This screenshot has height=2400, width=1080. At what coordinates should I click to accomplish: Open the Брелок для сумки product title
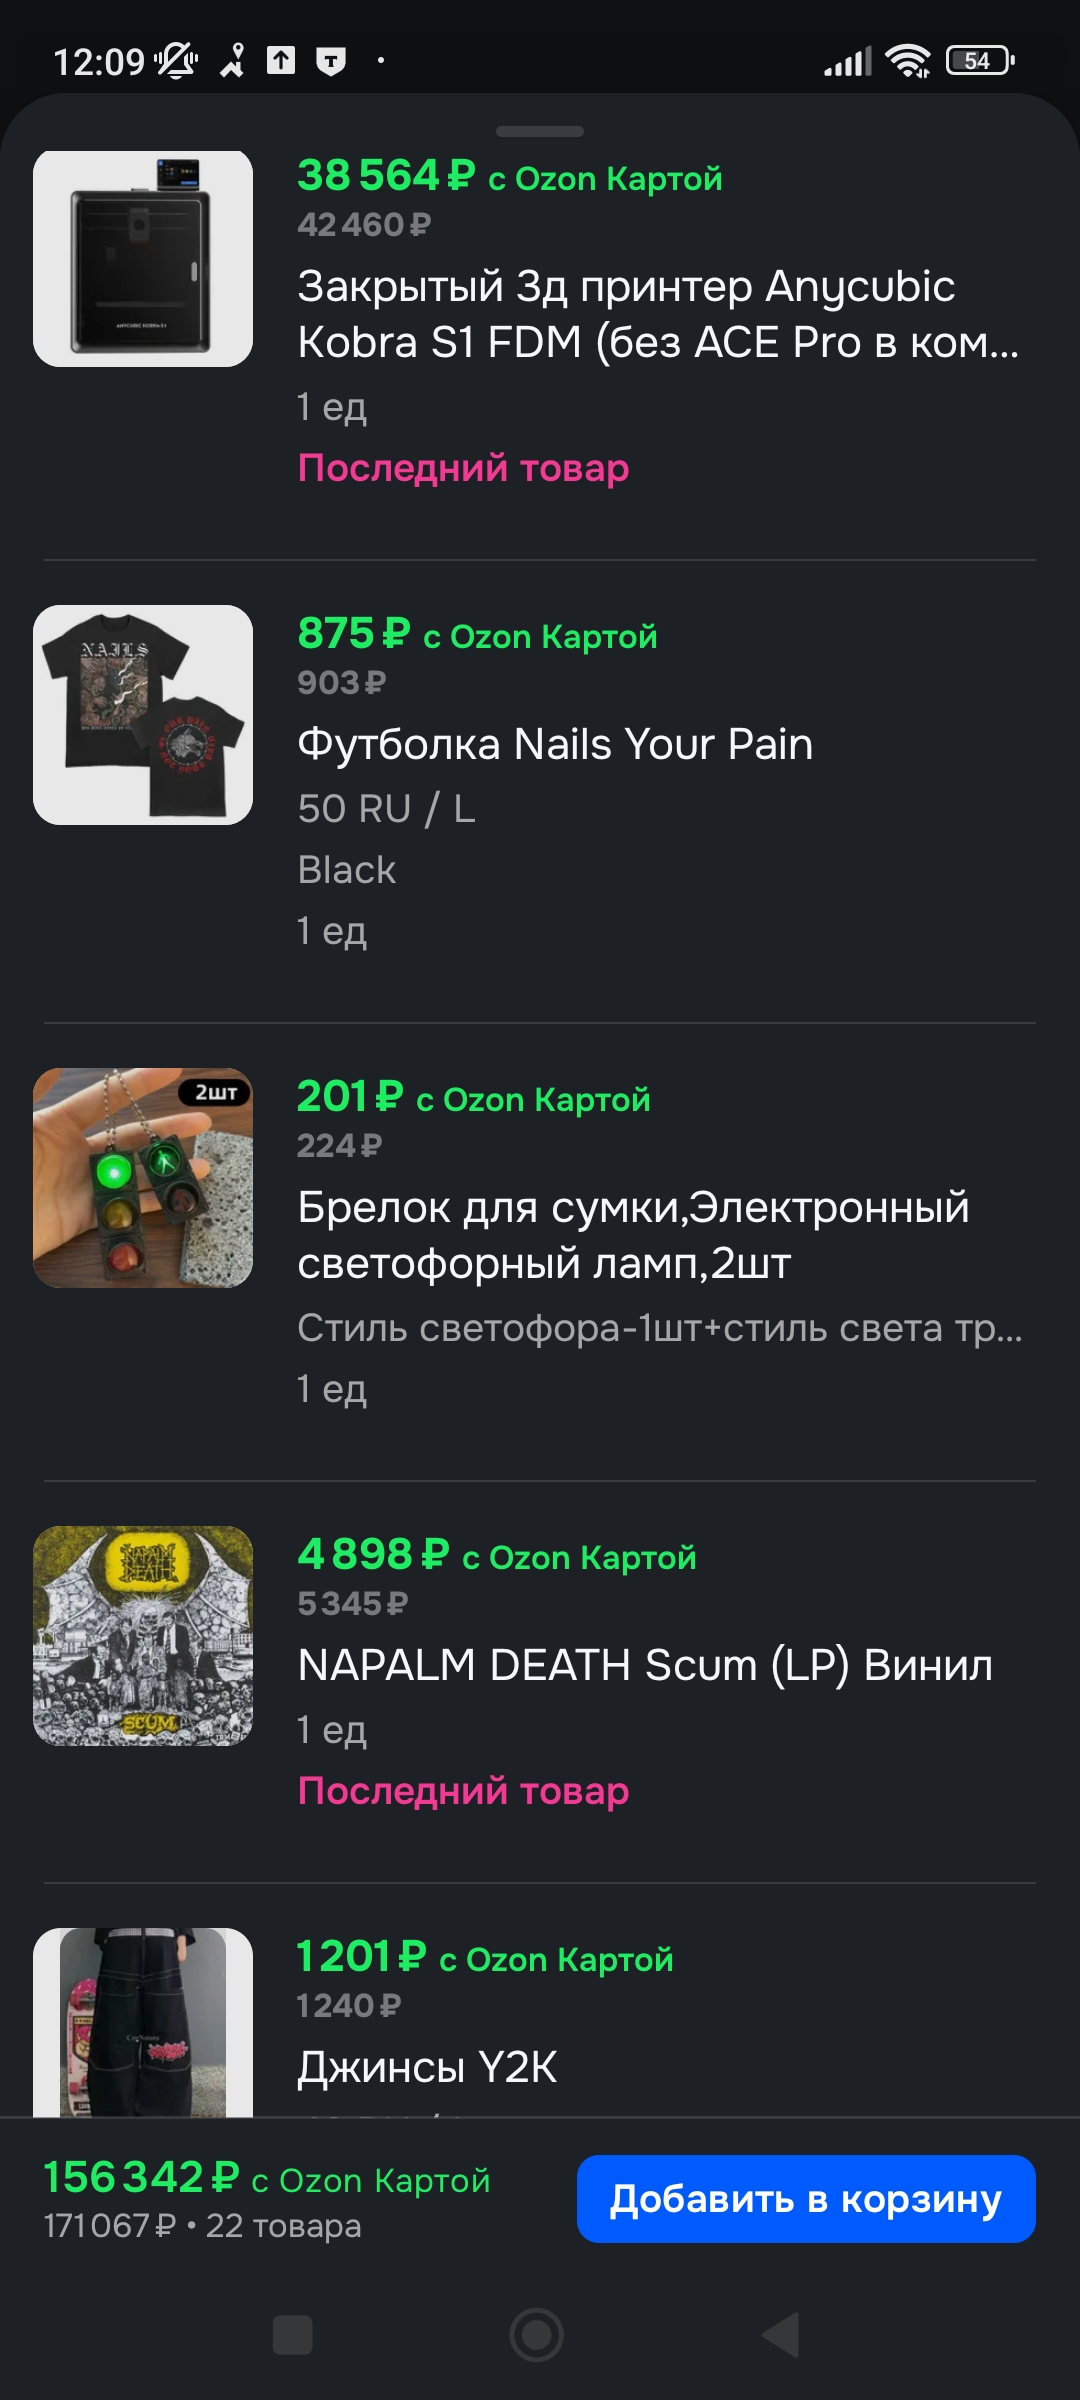tap(634, 1235)
